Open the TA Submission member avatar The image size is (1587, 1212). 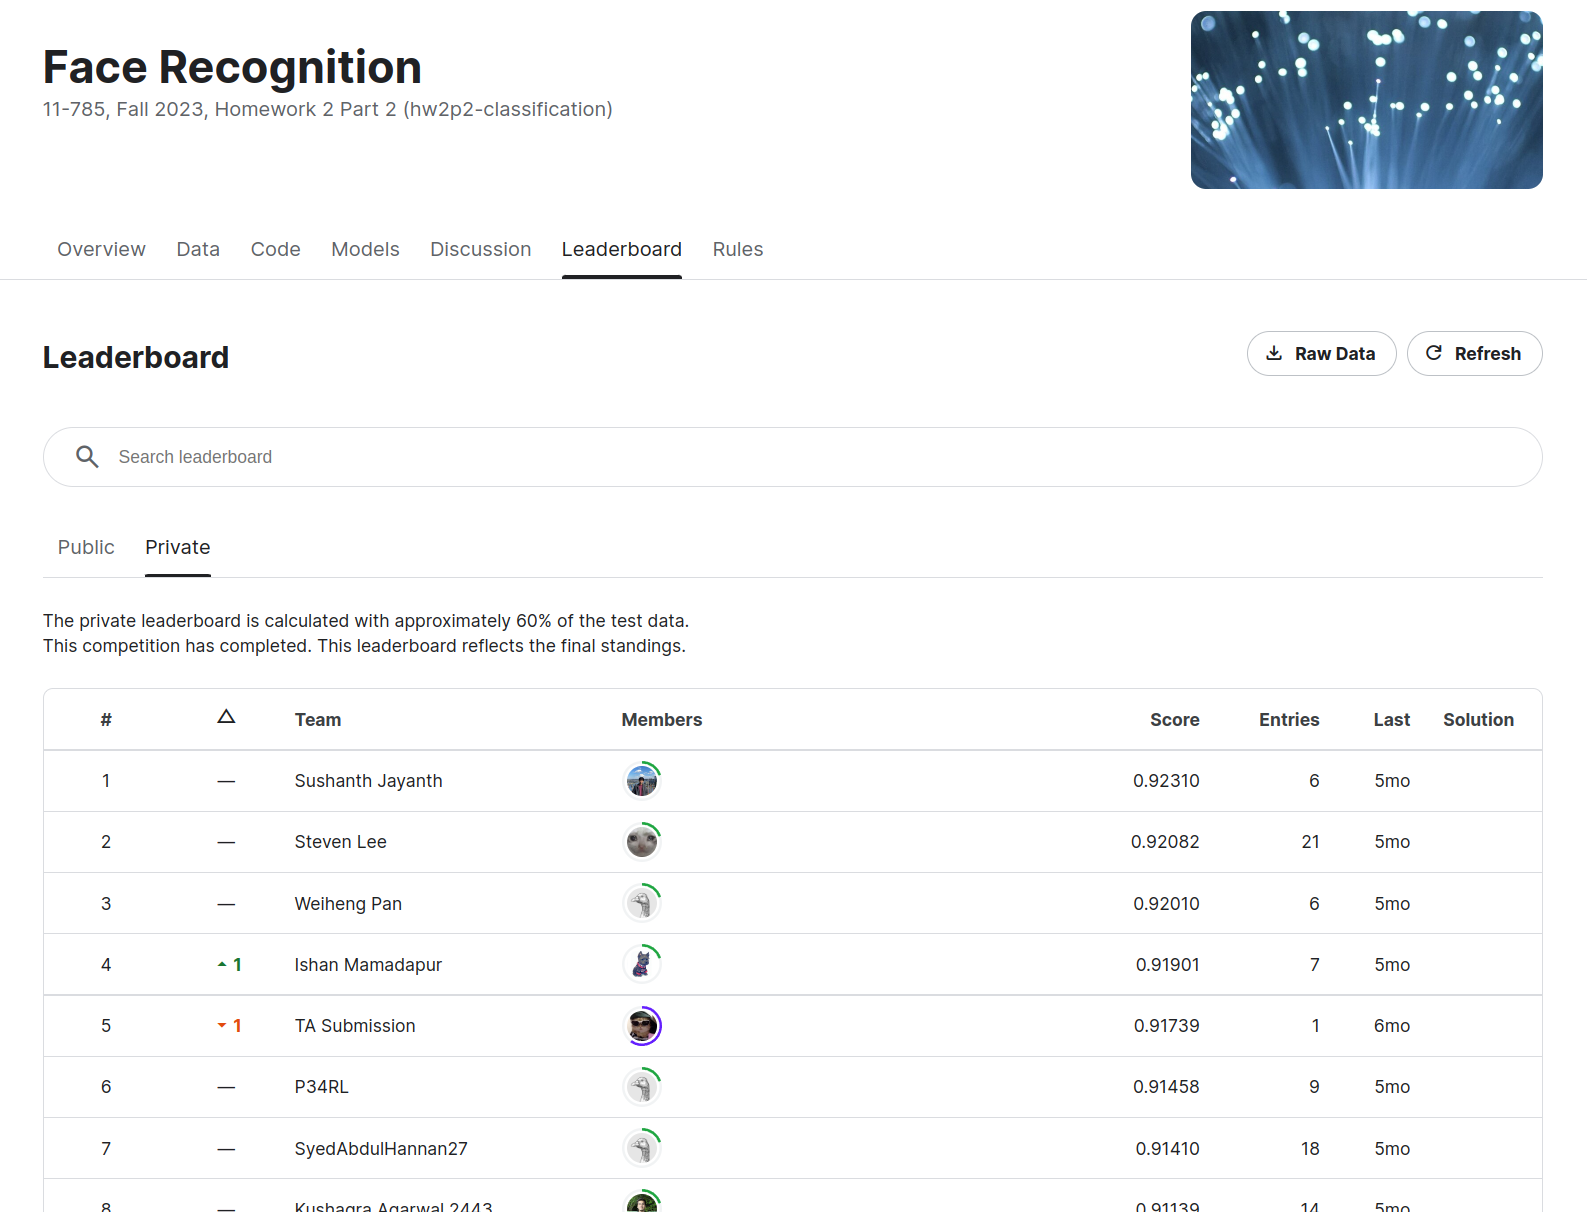click(642, 1026)
